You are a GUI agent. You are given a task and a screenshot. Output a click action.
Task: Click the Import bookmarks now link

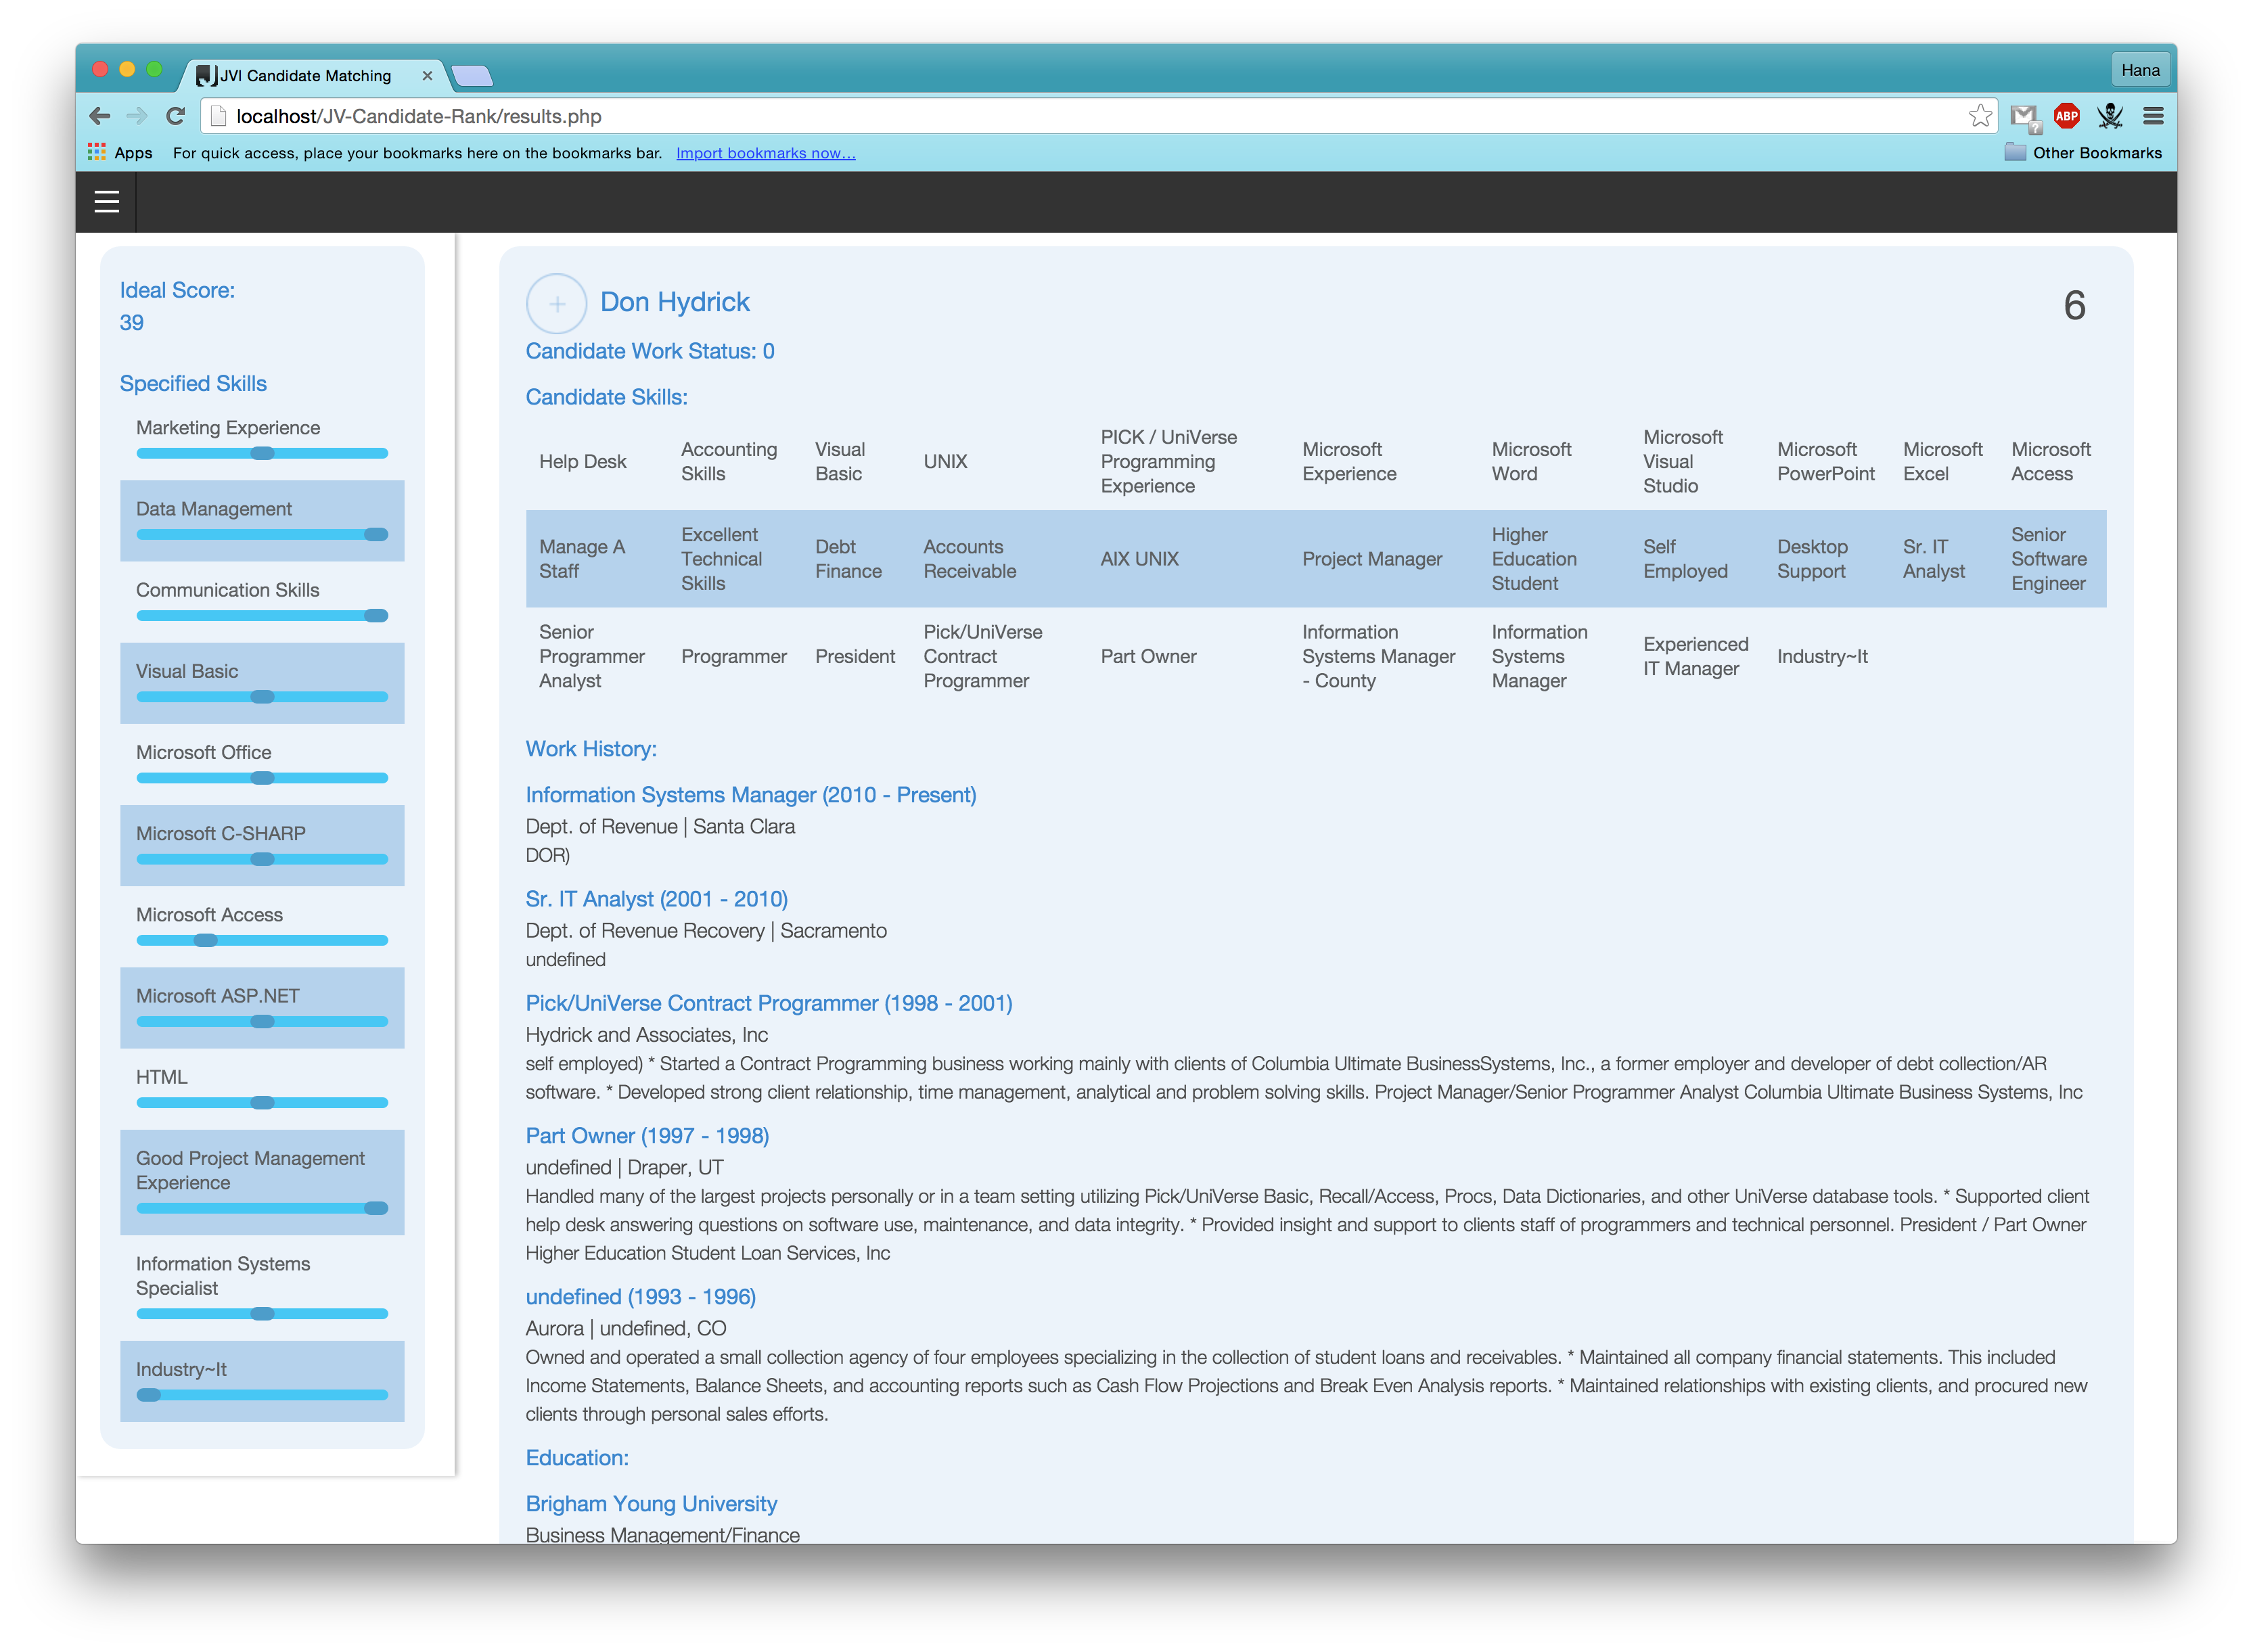(x=765, y=153)
